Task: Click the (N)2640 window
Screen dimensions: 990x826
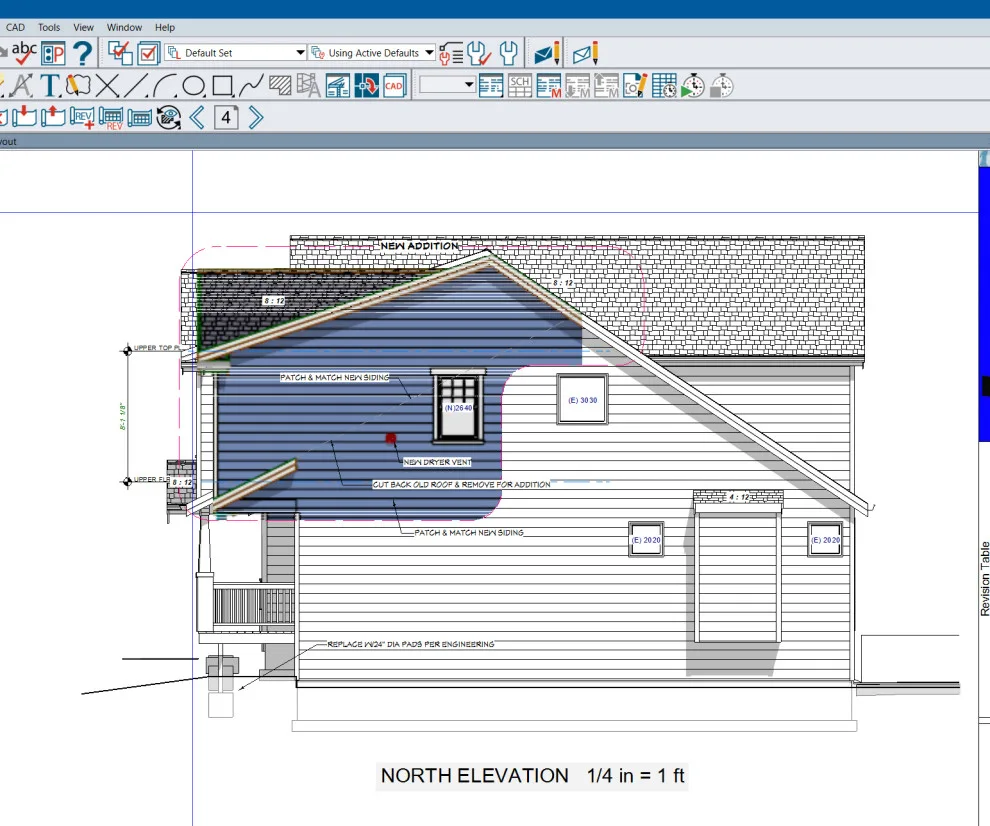Action: [458, 406]
